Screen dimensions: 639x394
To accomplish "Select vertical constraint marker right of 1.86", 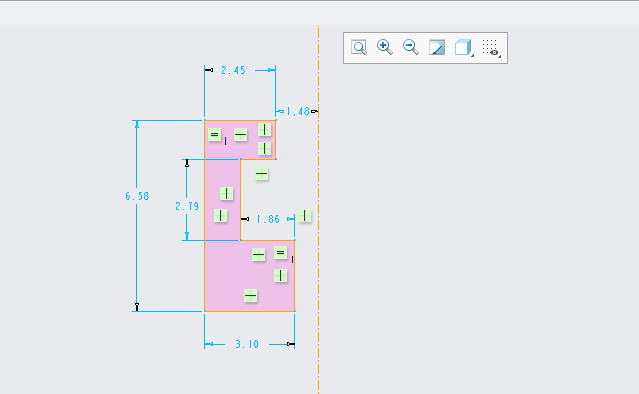I will (304, 216).
